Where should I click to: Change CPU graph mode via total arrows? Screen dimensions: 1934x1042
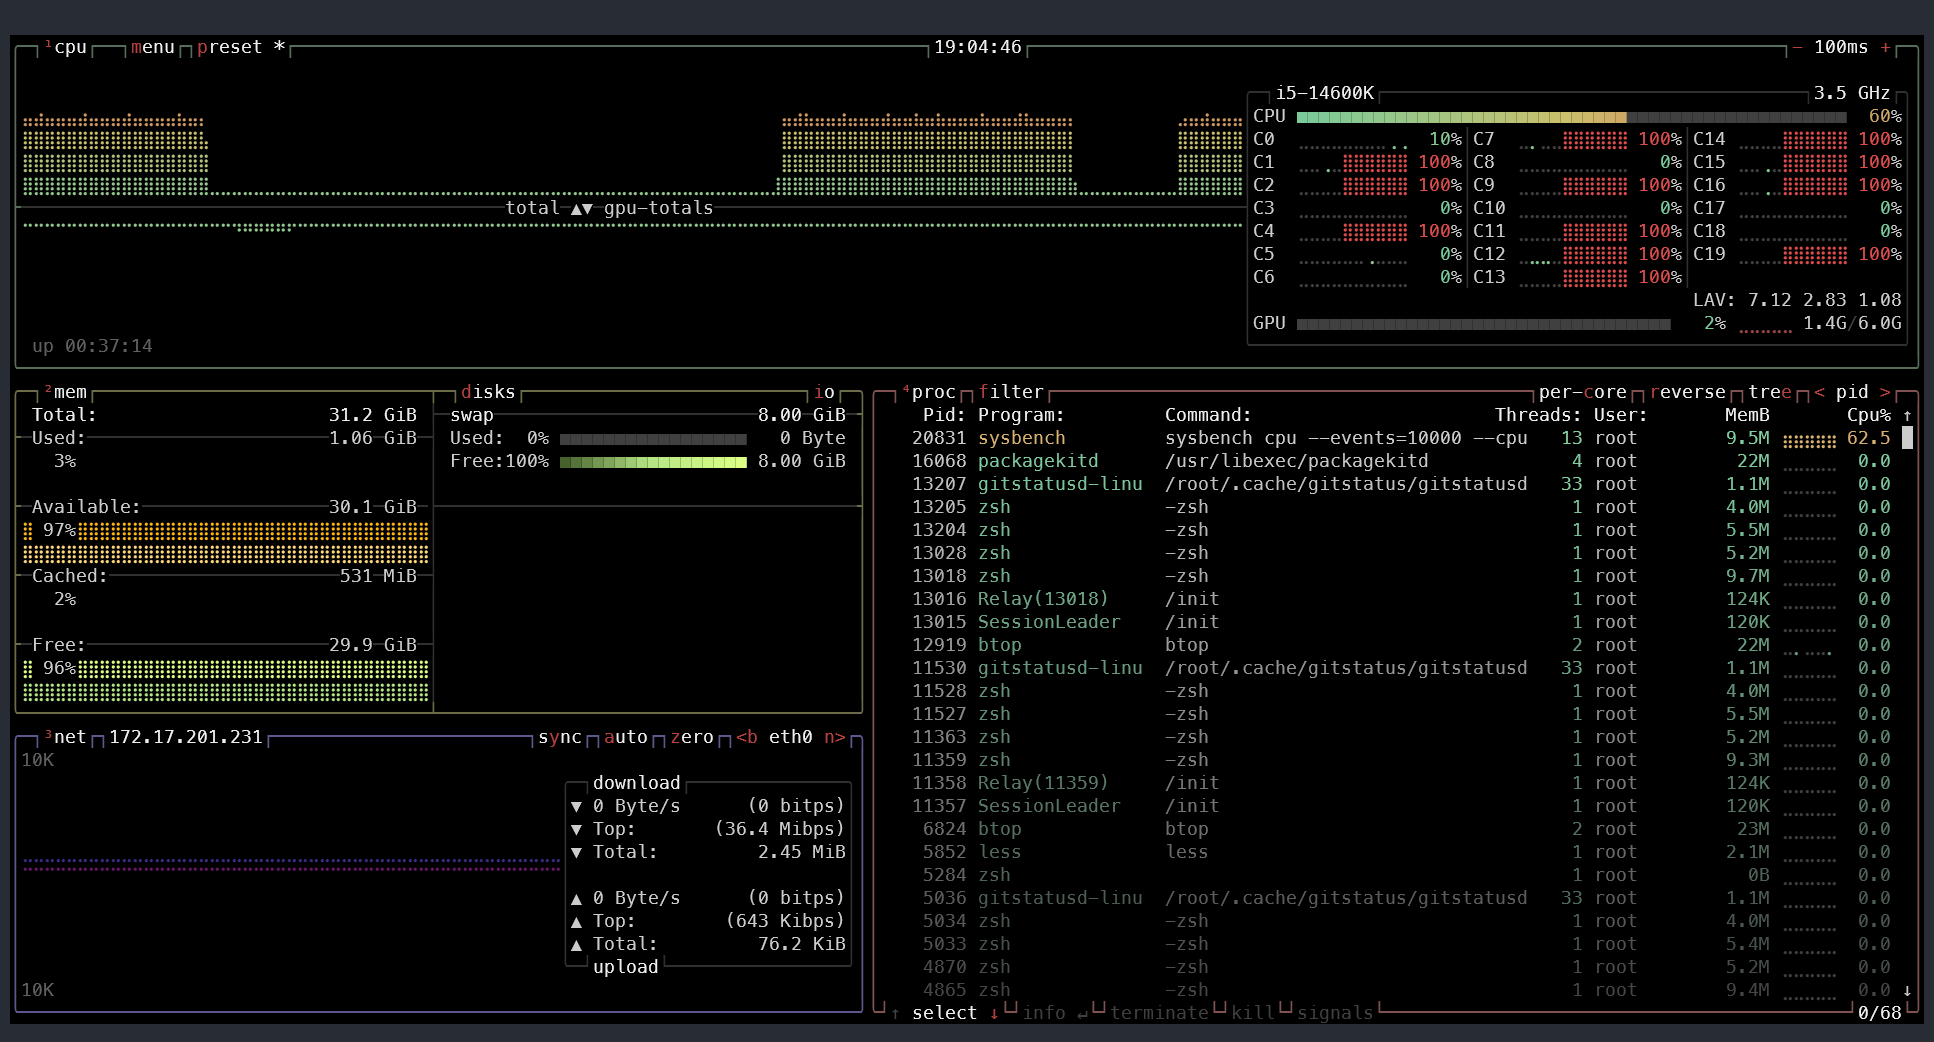point(581,209)
